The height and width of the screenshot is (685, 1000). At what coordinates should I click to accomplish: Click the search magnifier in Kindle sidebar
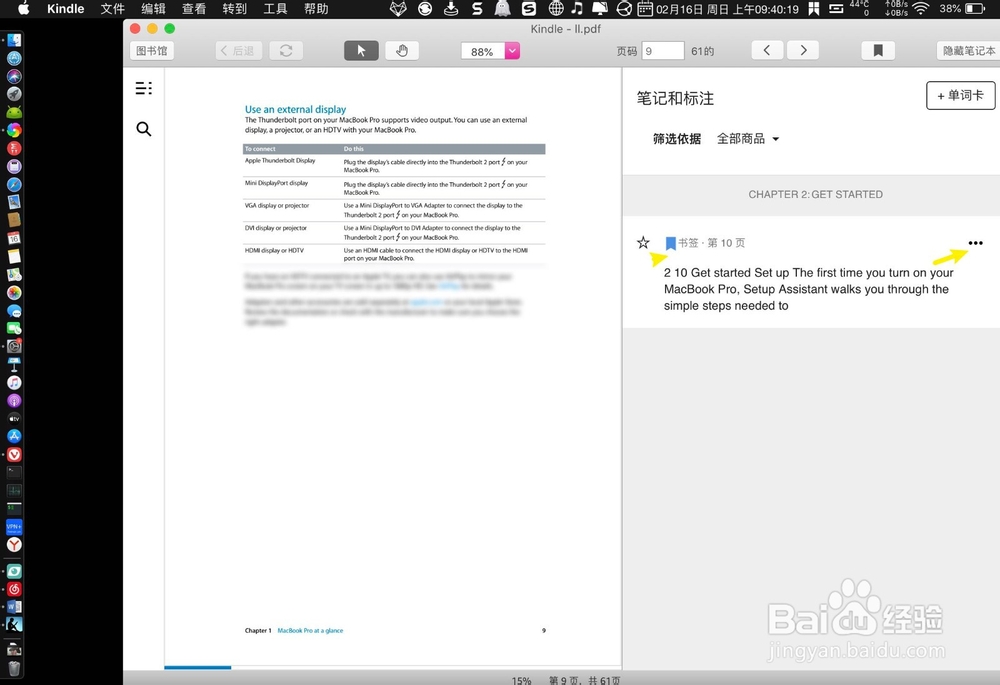[x=143, y=129]
